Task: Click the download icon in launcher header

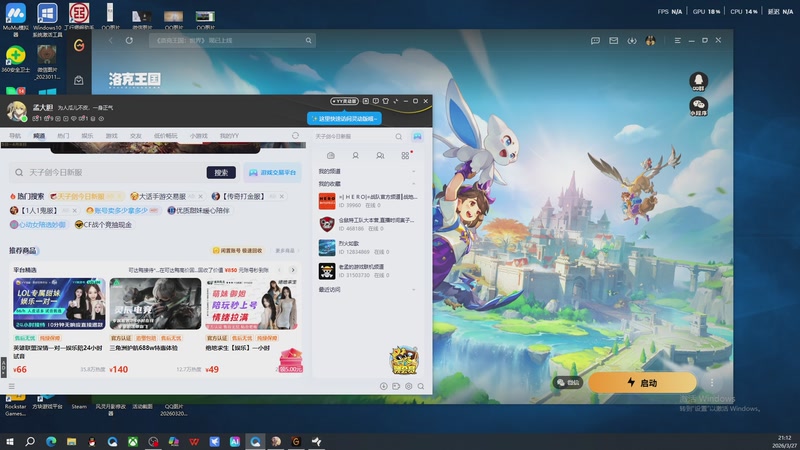Action: (x=632, y=40)
